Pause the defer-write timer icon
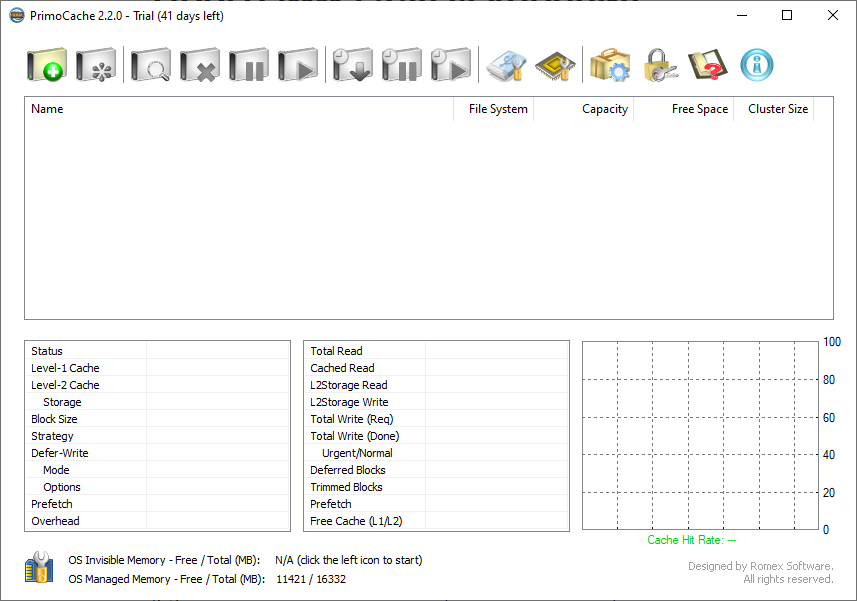 coord(402,65)
